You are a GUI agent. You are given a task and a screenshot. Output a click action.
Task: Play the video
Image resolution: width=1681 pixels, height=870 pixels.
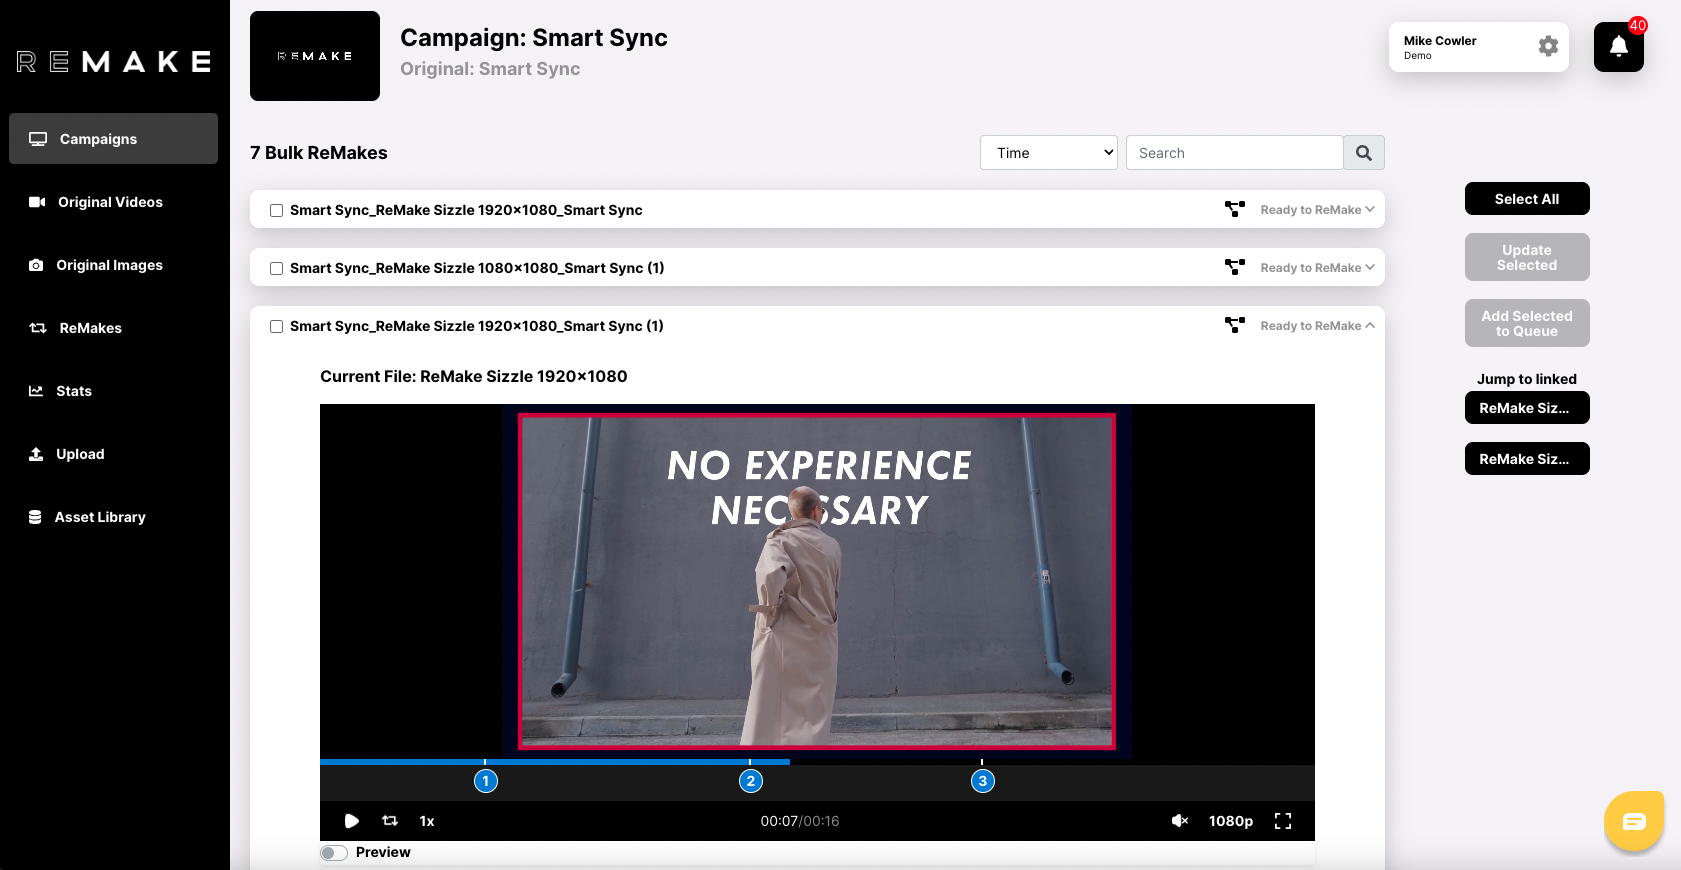pyautogui.click(x=352, y=821)
